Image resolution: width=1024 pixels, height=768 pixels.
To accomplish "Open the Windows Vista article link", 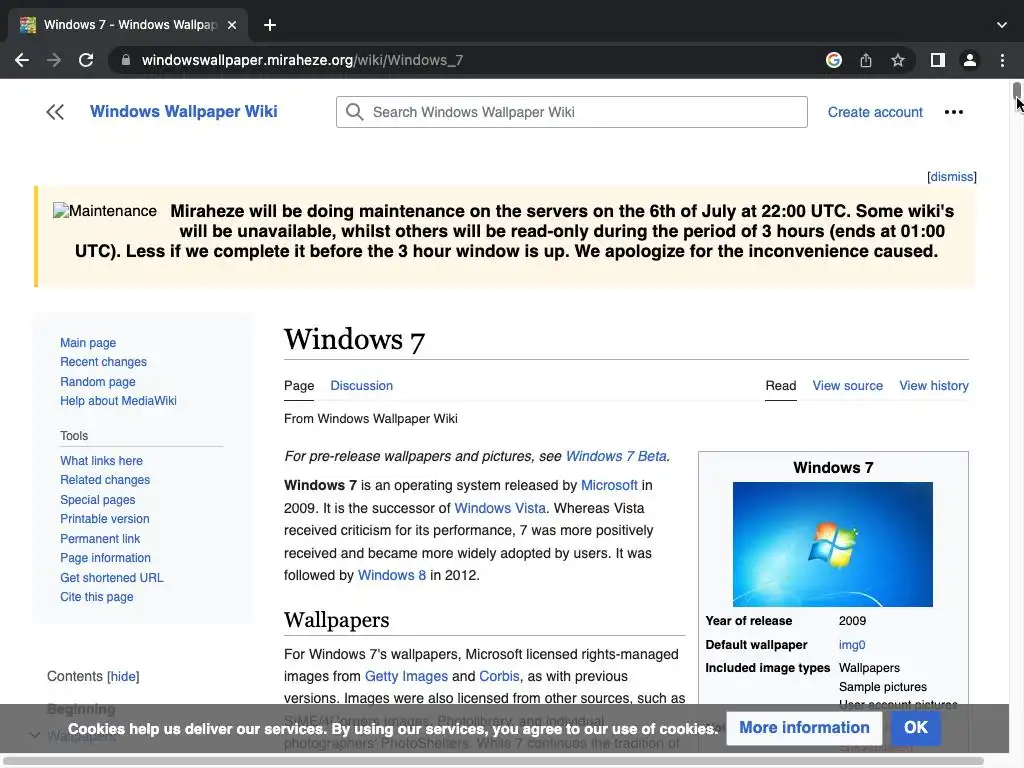I will coord(500,508).
